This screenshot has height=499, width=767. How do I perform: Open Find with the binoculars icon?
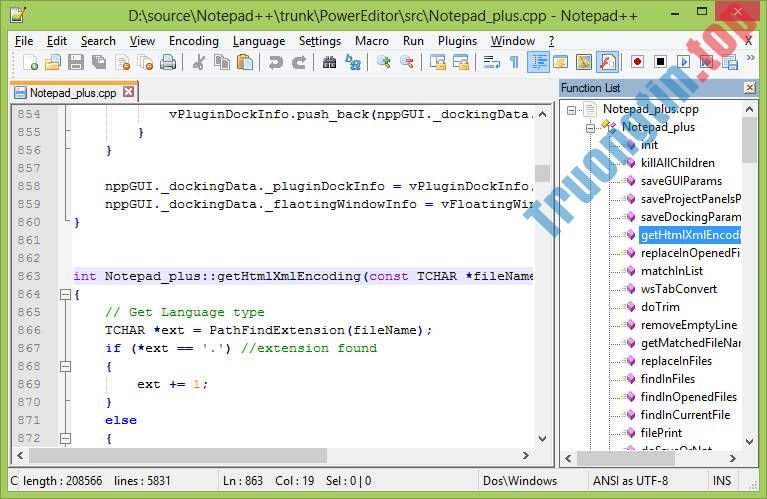tap(330, 63)
